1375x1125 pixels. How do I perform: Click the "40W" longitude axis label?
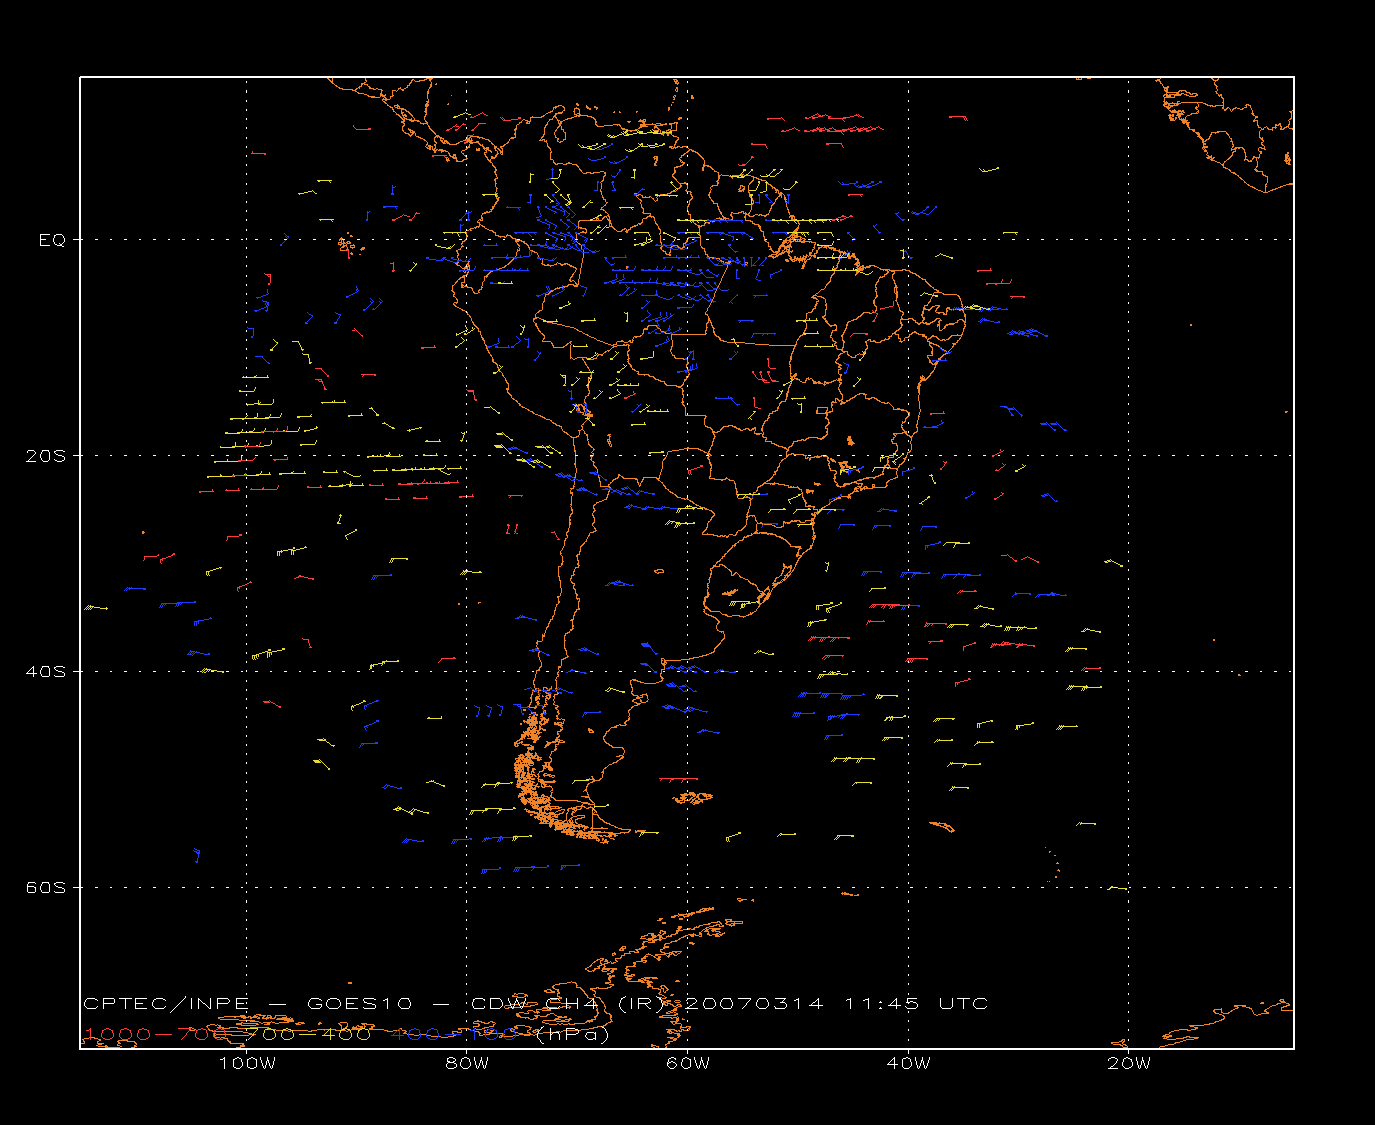(x=908, y=1063)
